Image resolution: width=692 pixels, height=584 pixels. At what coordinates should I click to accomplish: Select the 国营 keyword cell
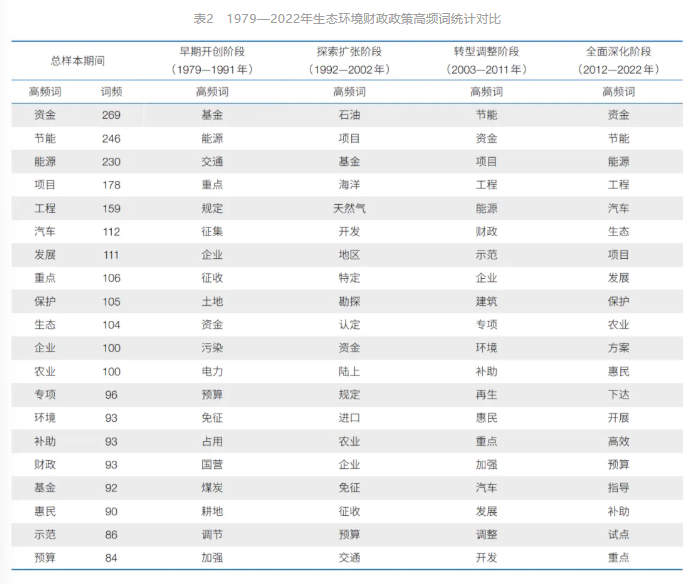212,465
